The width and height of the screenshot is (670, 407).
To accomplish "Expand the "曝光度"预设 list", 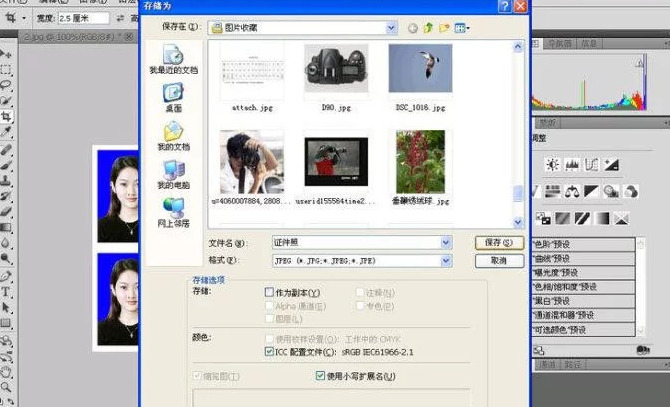I will pos(584,272).
